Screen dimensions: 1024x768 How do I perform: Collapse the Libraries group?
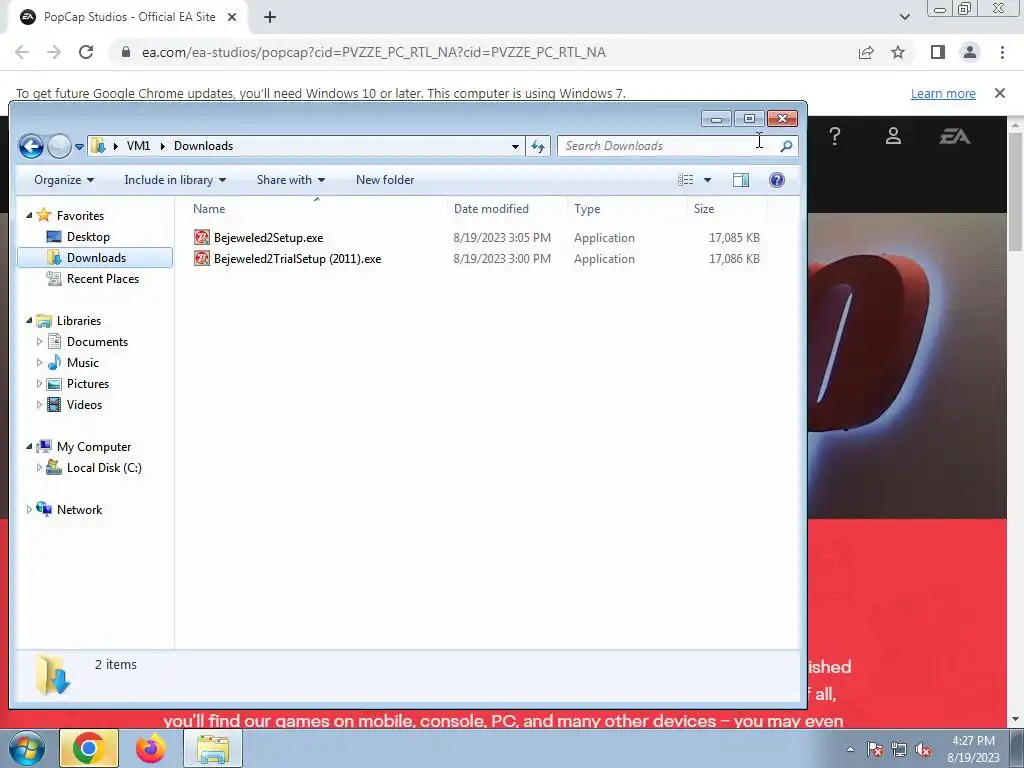point(29,321)
